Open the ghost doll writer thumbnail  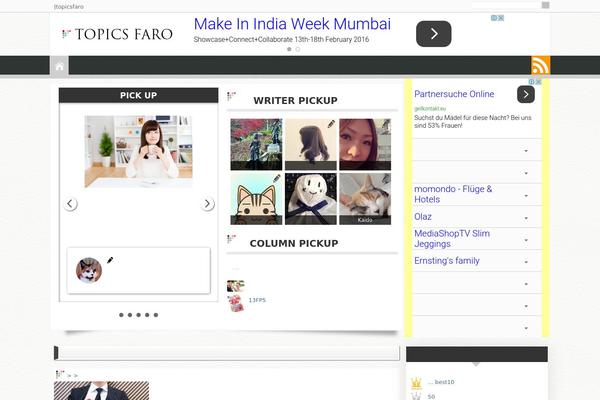[311, 199]
